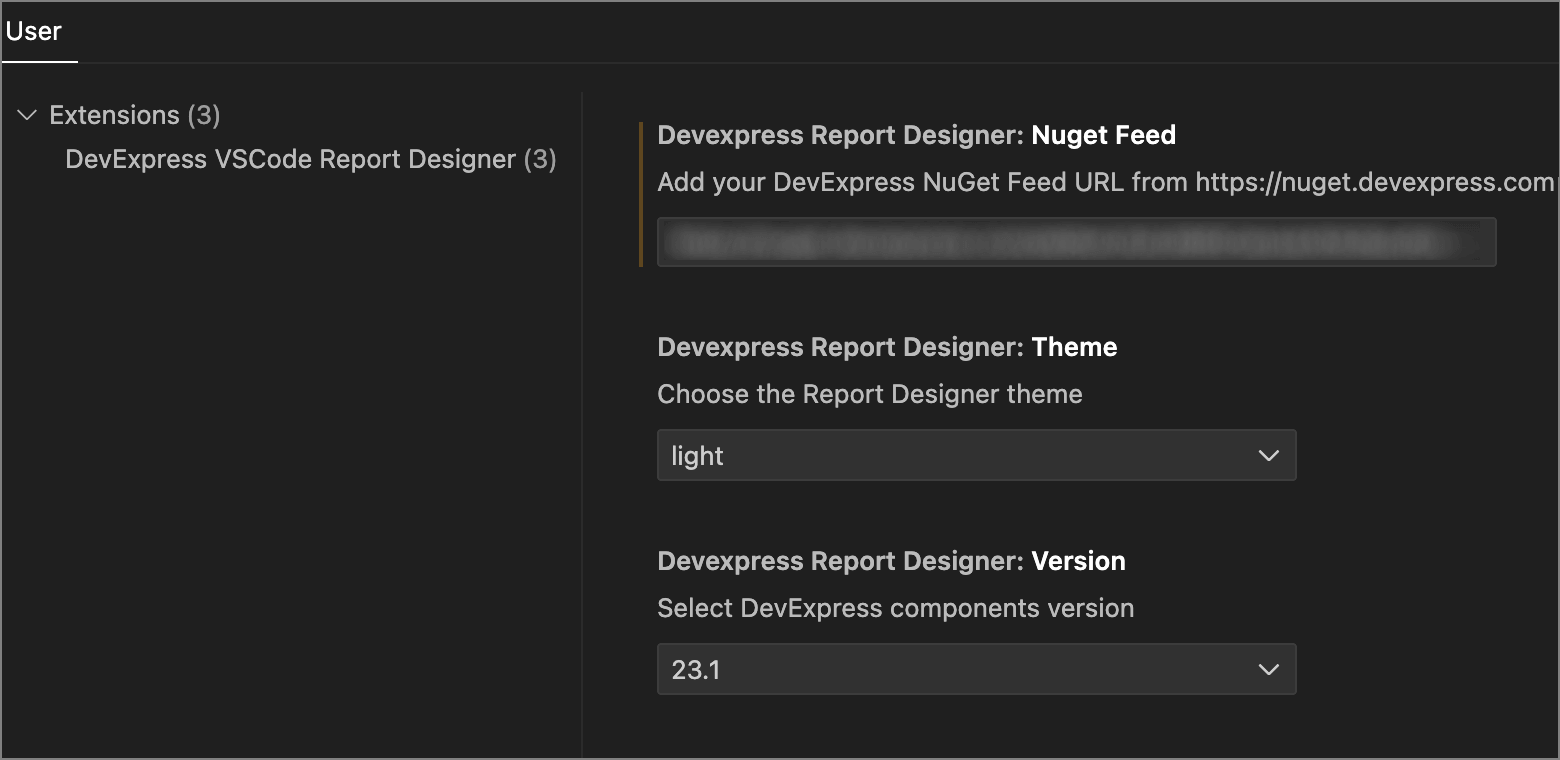Click the arrow beside Extensions (3)

pyautogui.click(x=27, y=114)
